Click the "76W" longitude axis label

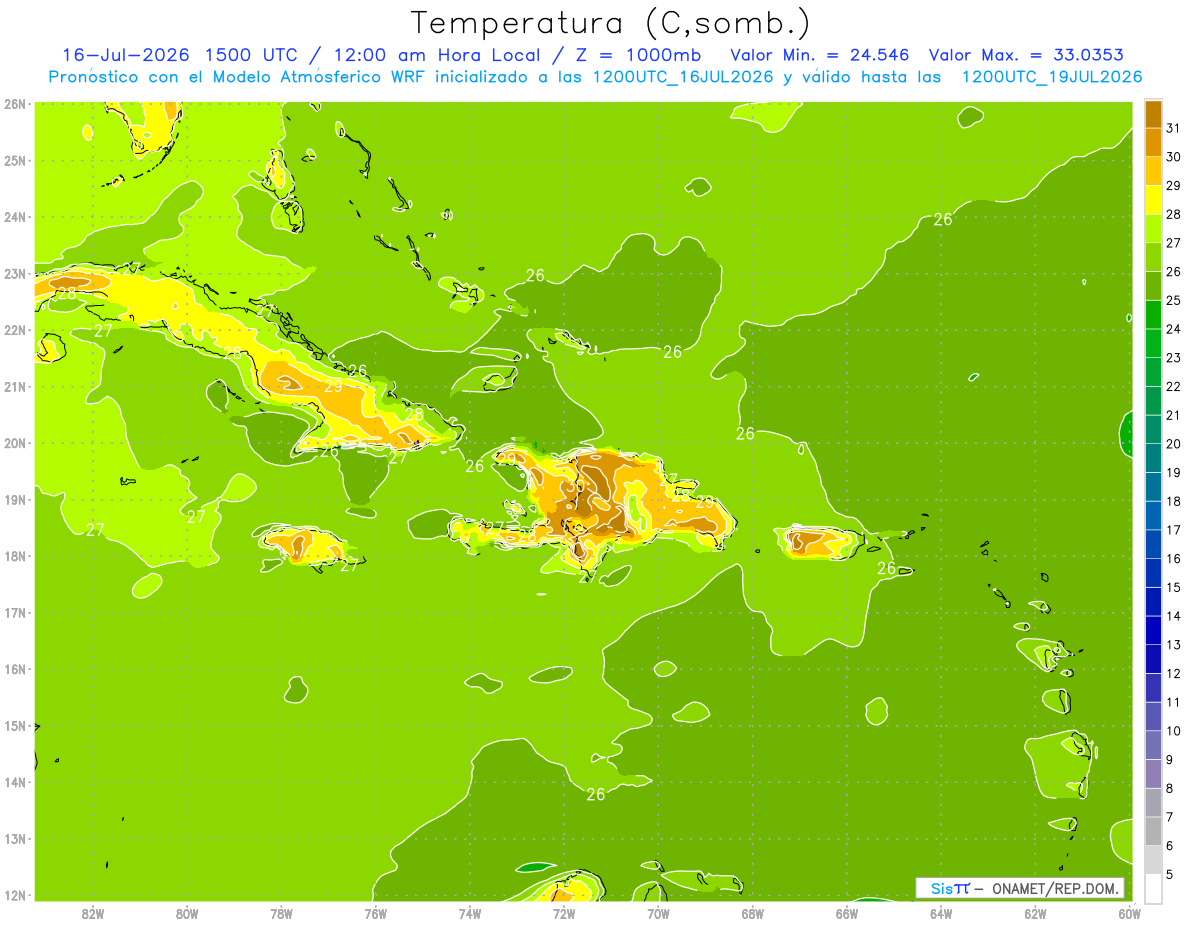(x=376, y=914)
